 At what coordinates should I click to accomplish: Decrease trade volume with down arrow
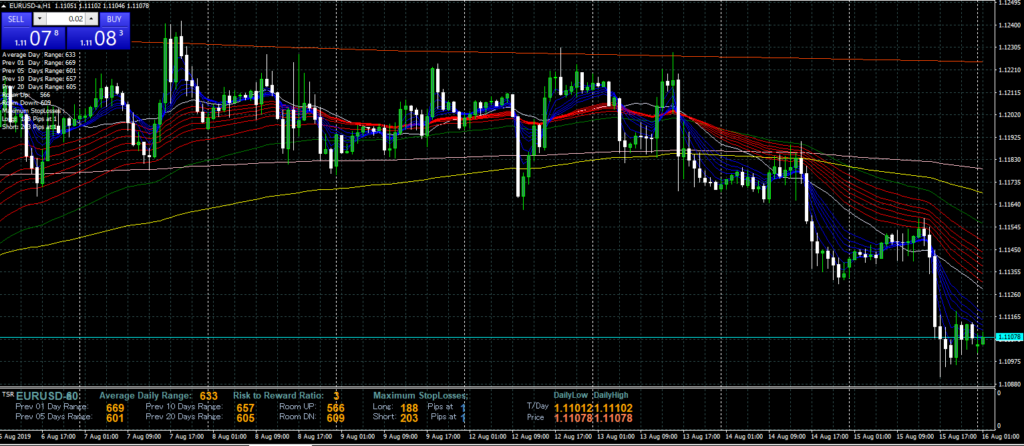[x=39, y=19]
